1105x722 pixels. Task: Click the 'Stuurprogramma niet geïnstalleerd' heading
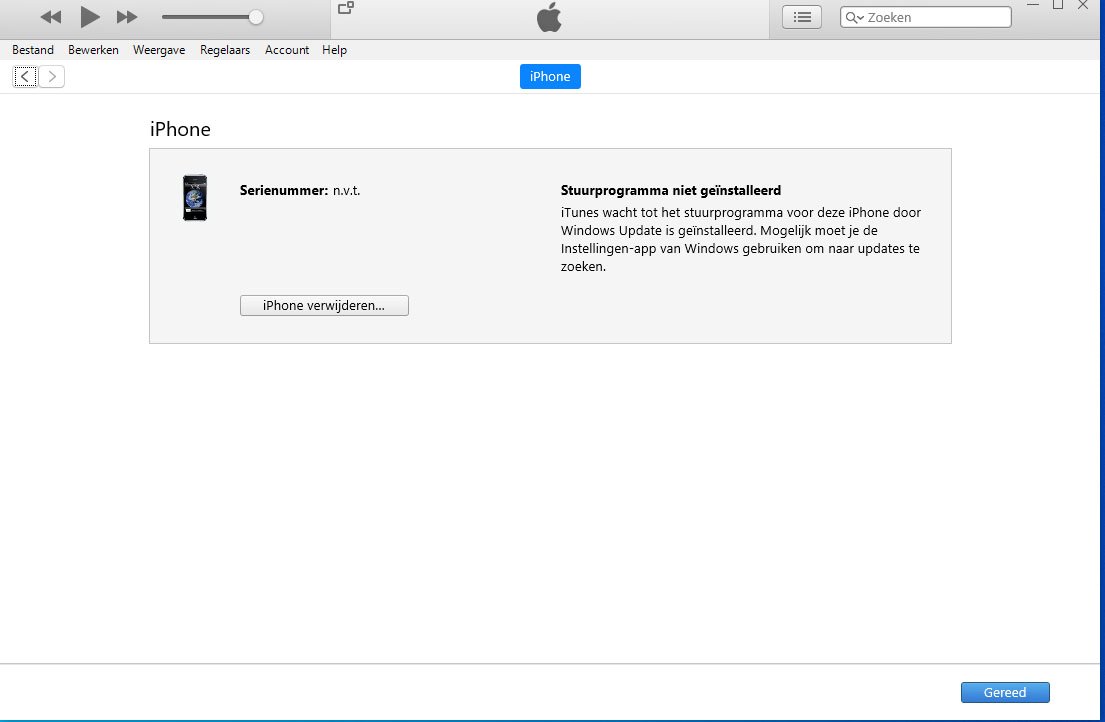(x=671, y=190)
